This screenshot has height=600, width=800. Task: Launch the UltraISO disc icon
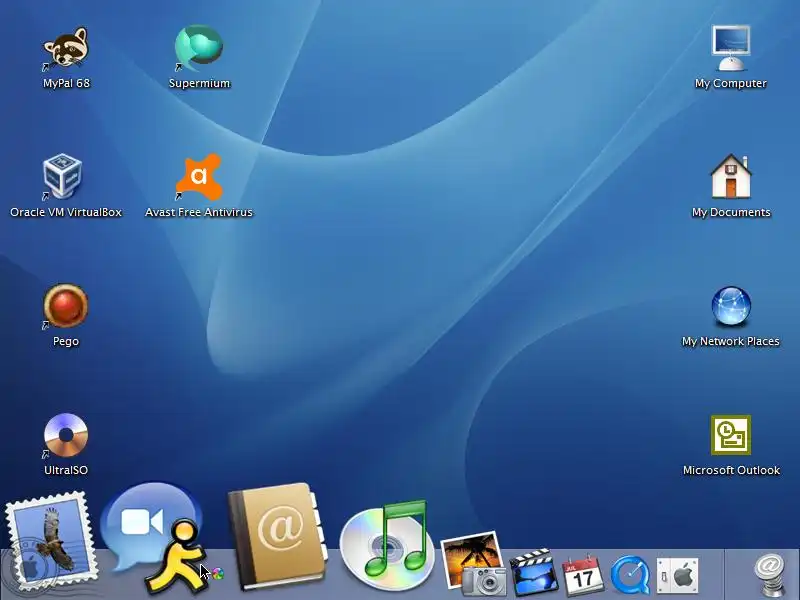pos(66,435)
